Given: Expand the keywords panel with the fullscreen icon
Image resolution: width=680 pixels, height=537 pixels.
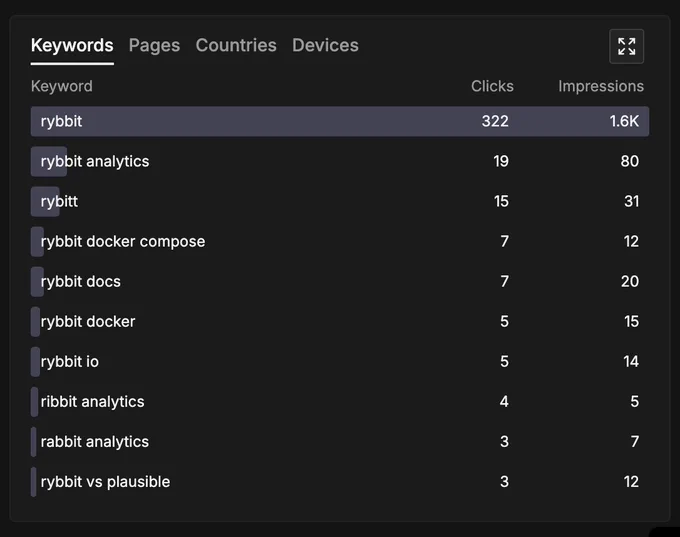Looking at the screenshot, I should (626, 46).
